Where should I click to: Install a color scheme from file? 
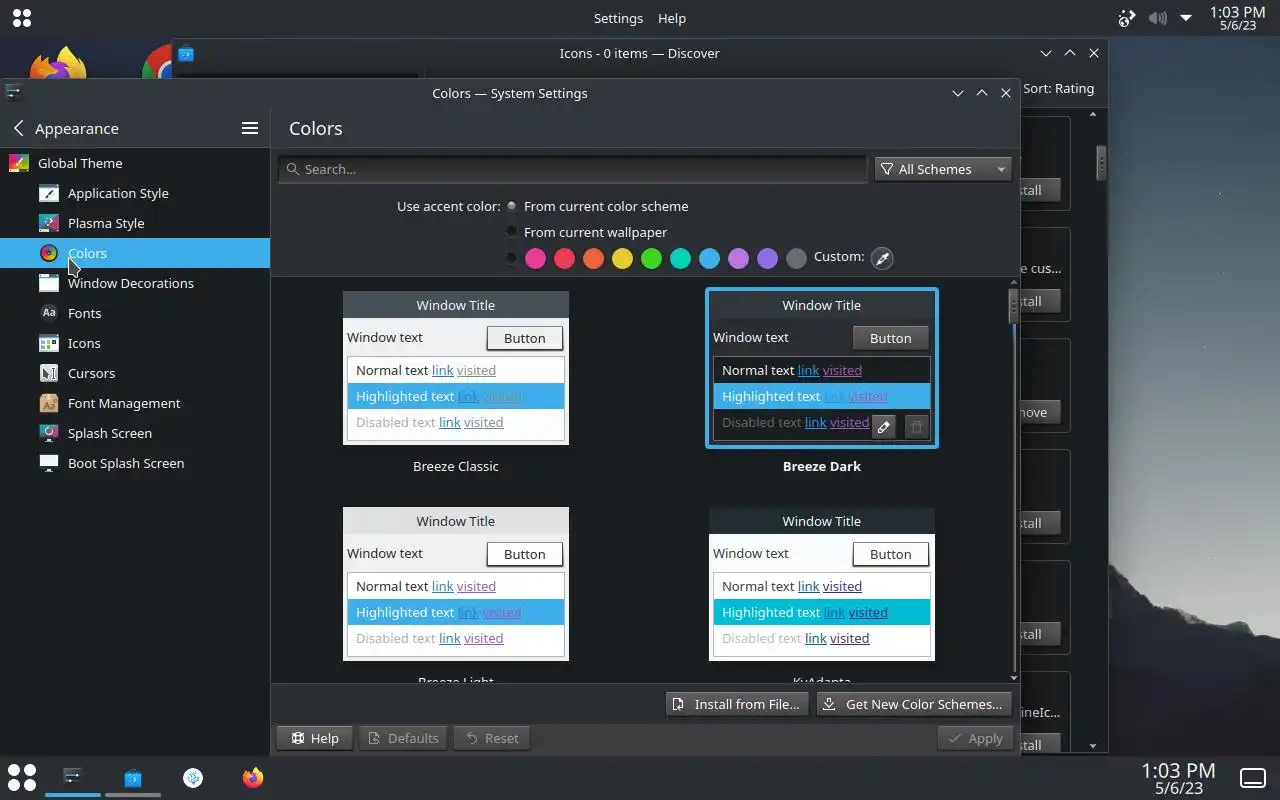pyautogui.click(x=737, y=704)
